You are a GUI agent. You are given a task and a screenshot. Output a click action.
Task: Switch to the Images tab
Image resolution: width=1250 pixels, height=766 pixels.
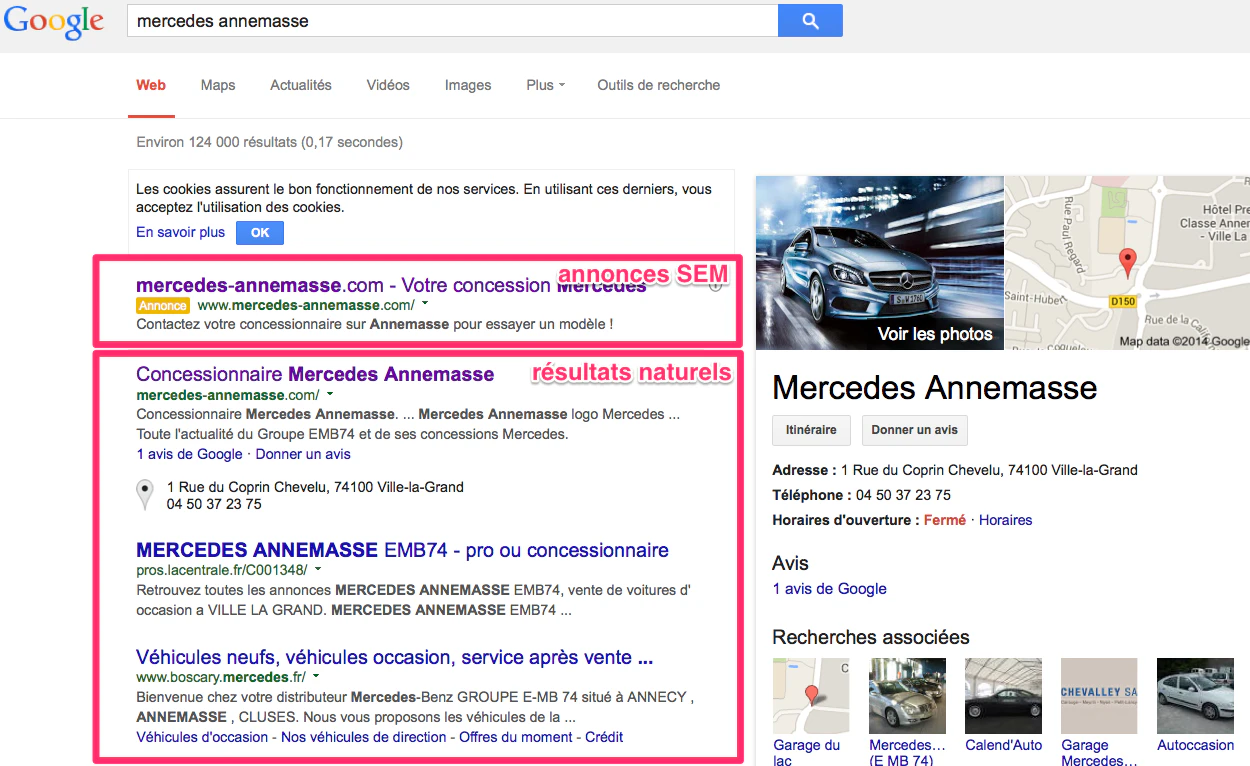[x=468, y=85]
